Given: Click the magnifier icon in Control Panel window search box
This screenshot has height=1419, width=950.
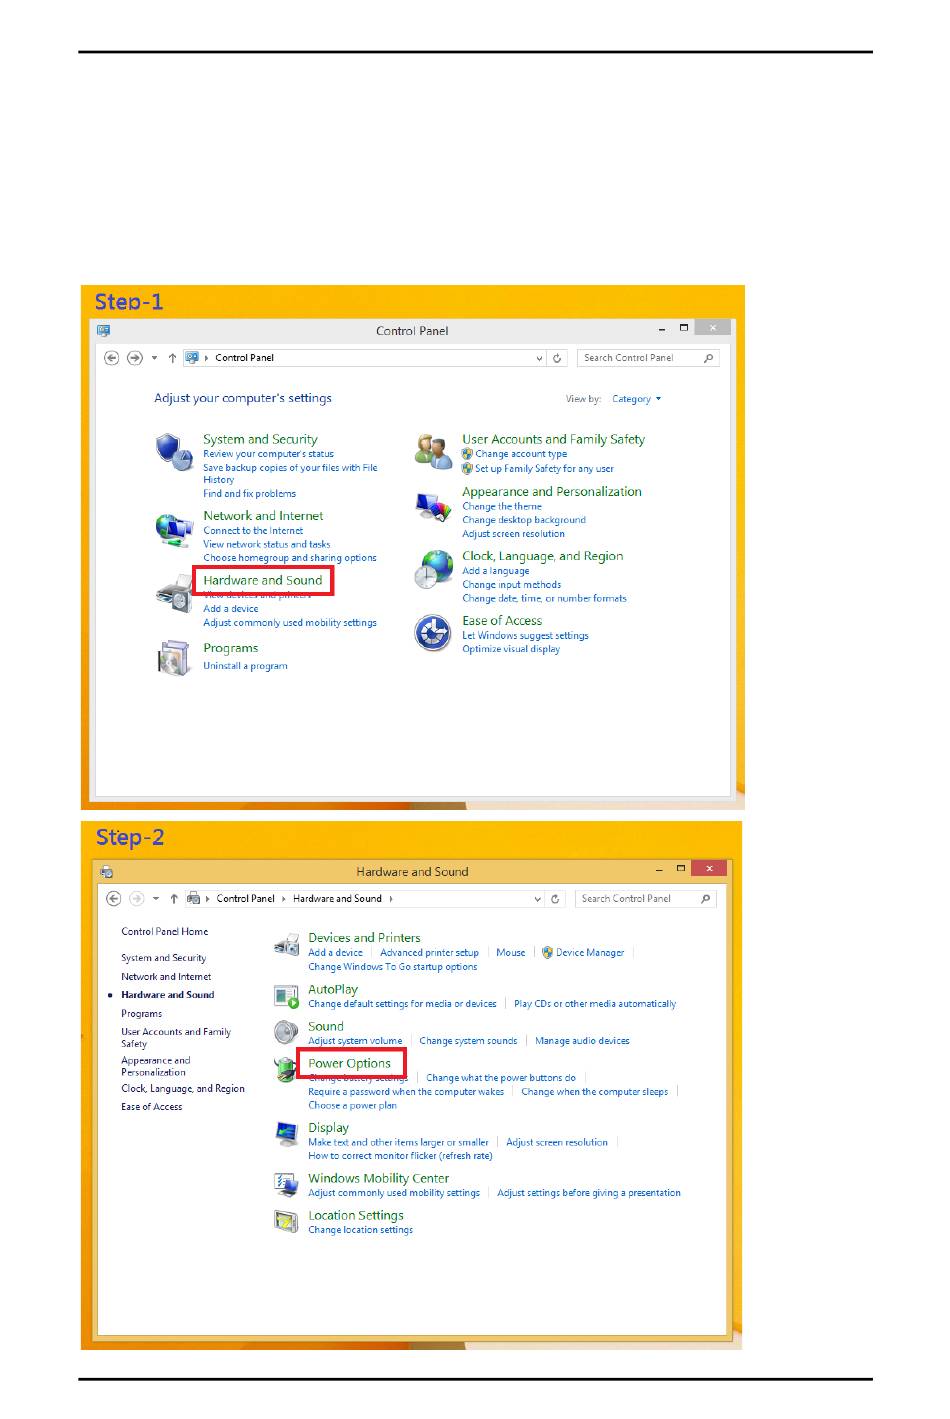Looking at the screenshot, I should pyautogui.click(x=709, y=358).
